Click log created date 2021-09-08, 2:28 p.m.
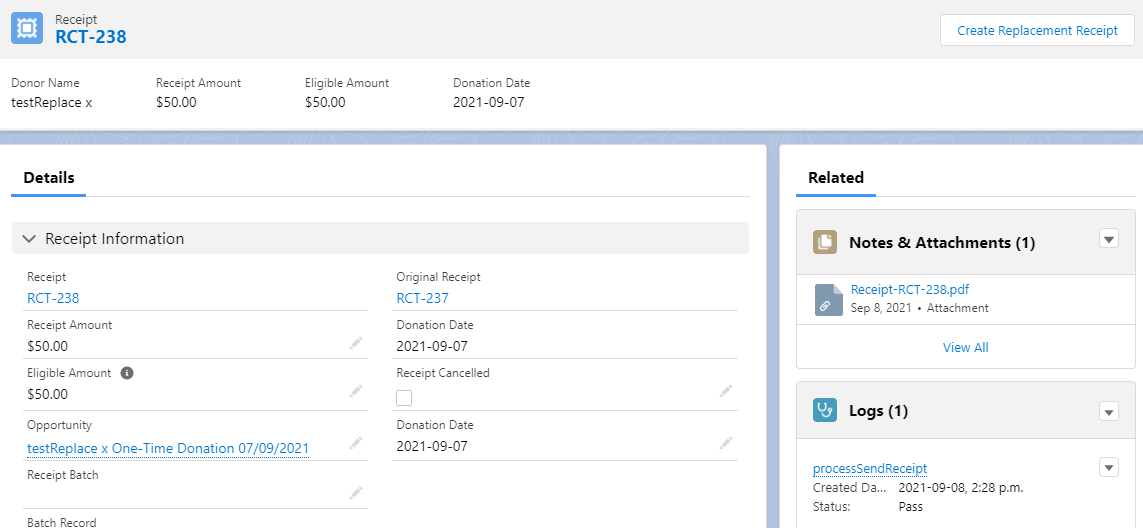This screenshot has width=1143, height=528. click(x=961, y=488)
